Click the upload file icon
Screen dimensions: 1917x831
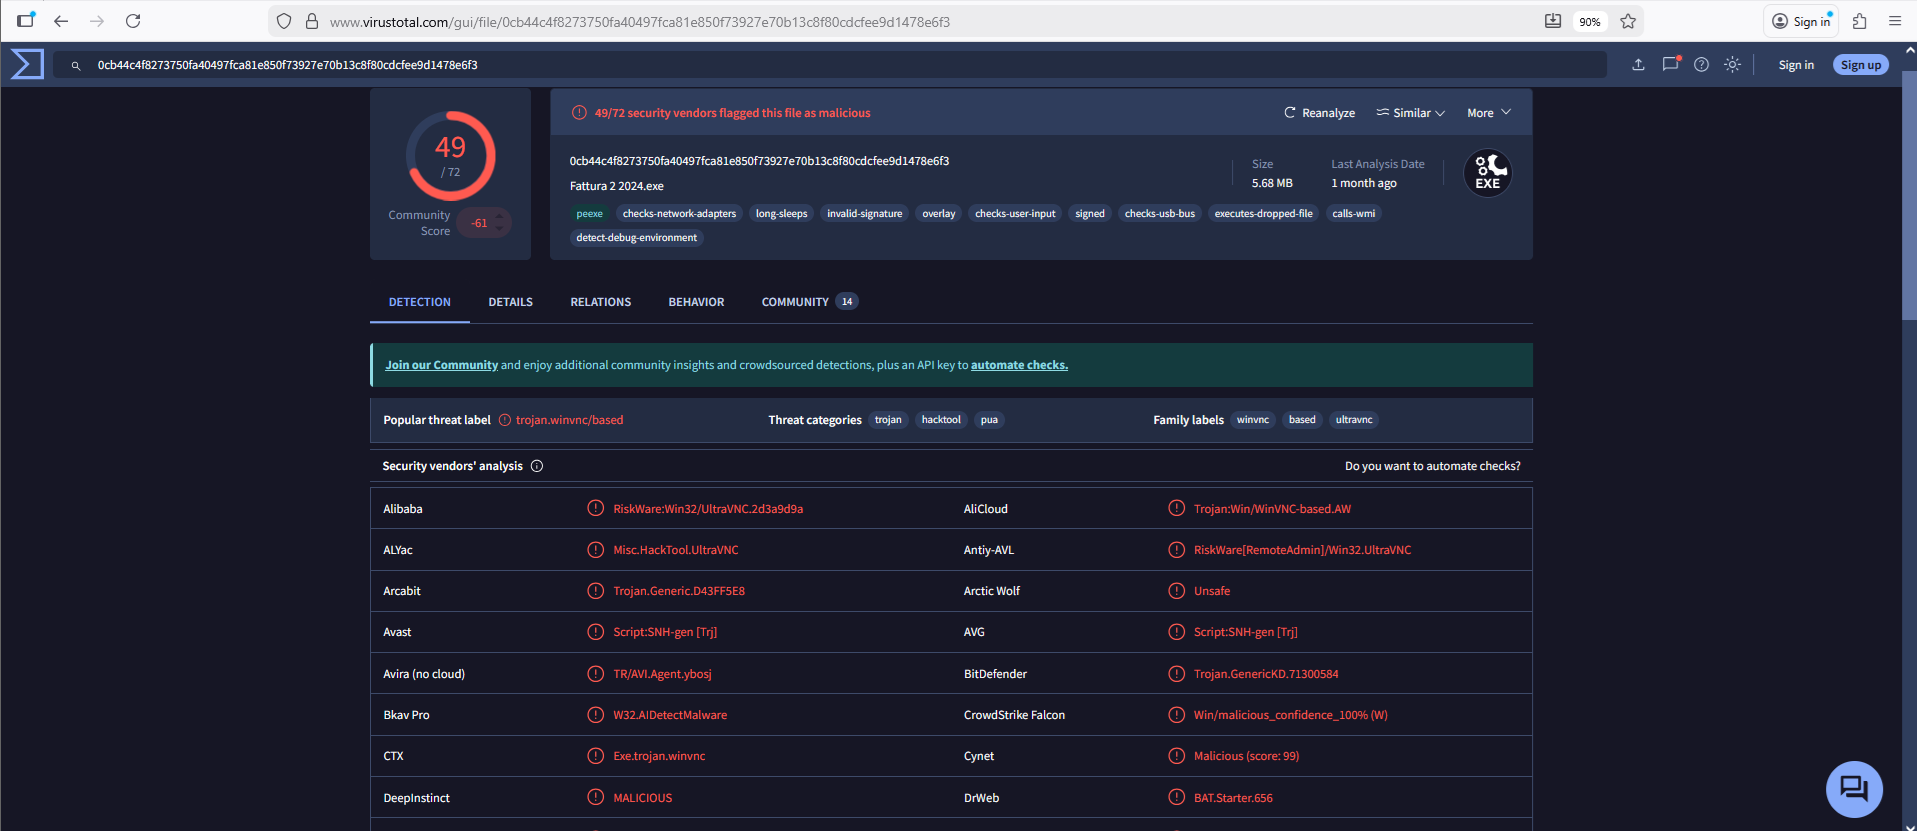(x=1638, y=65)
